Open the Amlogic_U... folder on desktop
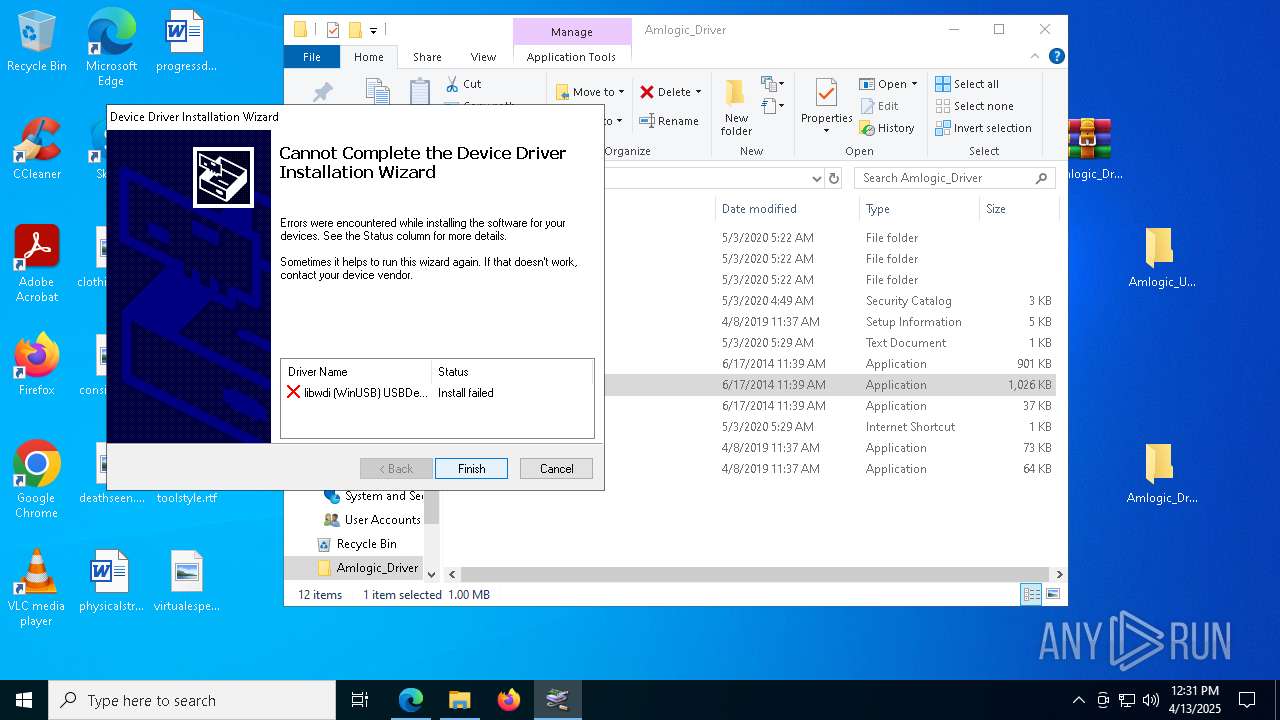The height and width of the screenshot is (720, 1280). tap(1161, 258)
